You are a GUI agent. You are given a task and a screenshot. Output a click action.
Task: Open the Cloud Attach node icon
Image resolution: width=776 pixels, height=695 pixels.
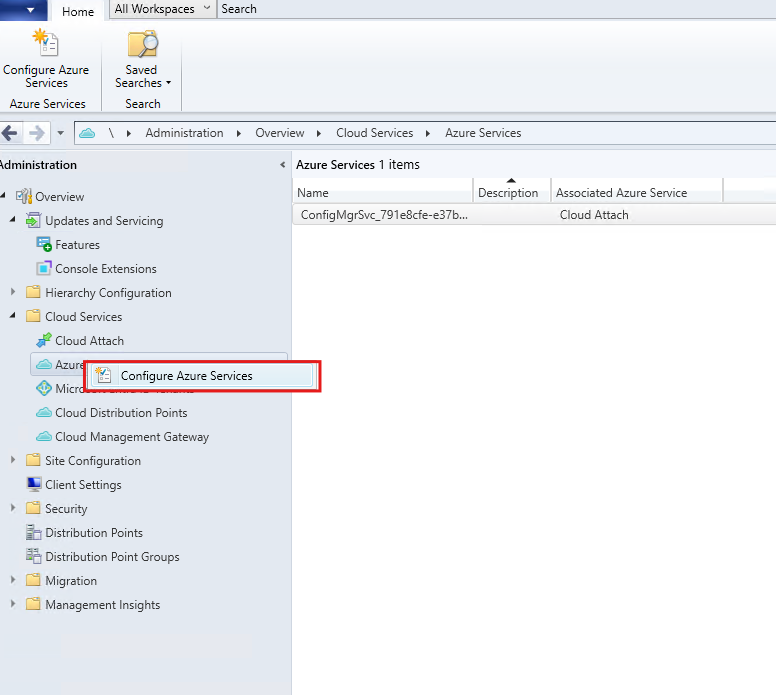[44, 341]
